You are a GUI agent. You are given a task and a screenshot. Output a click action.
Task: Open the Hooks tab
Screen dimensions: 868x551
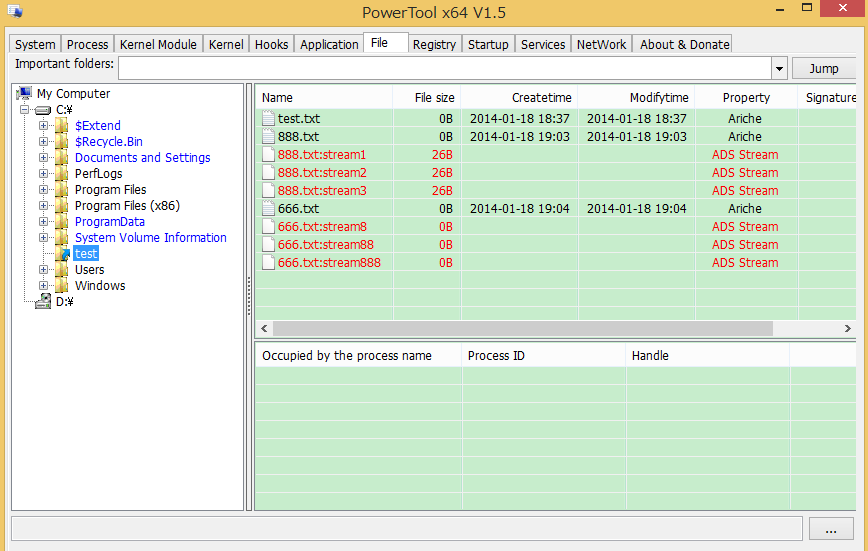(x=271, y=44)
